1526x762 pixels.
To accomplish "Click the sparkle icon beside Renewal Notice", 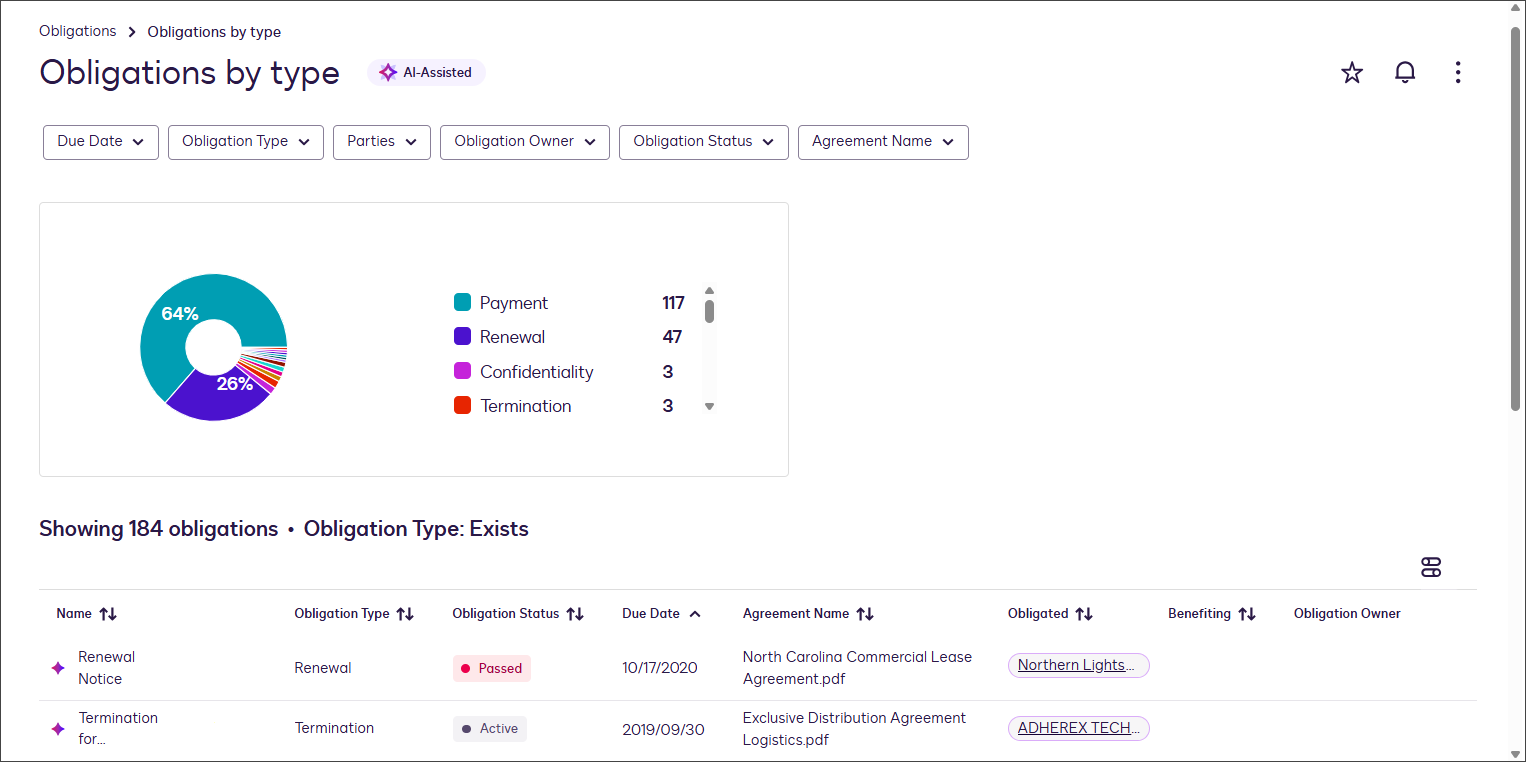I will pyautogui.click(x=57, y=667).
